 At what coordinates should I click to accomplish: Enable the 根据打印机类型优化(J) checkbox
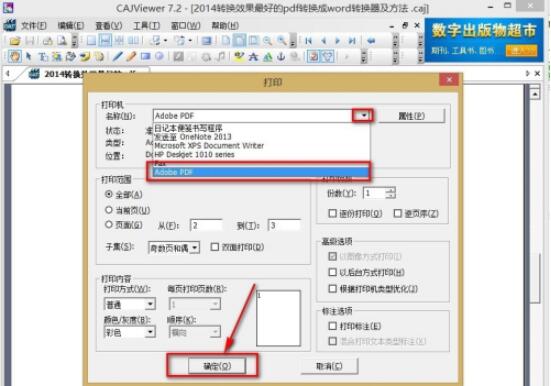pos(332,289)
